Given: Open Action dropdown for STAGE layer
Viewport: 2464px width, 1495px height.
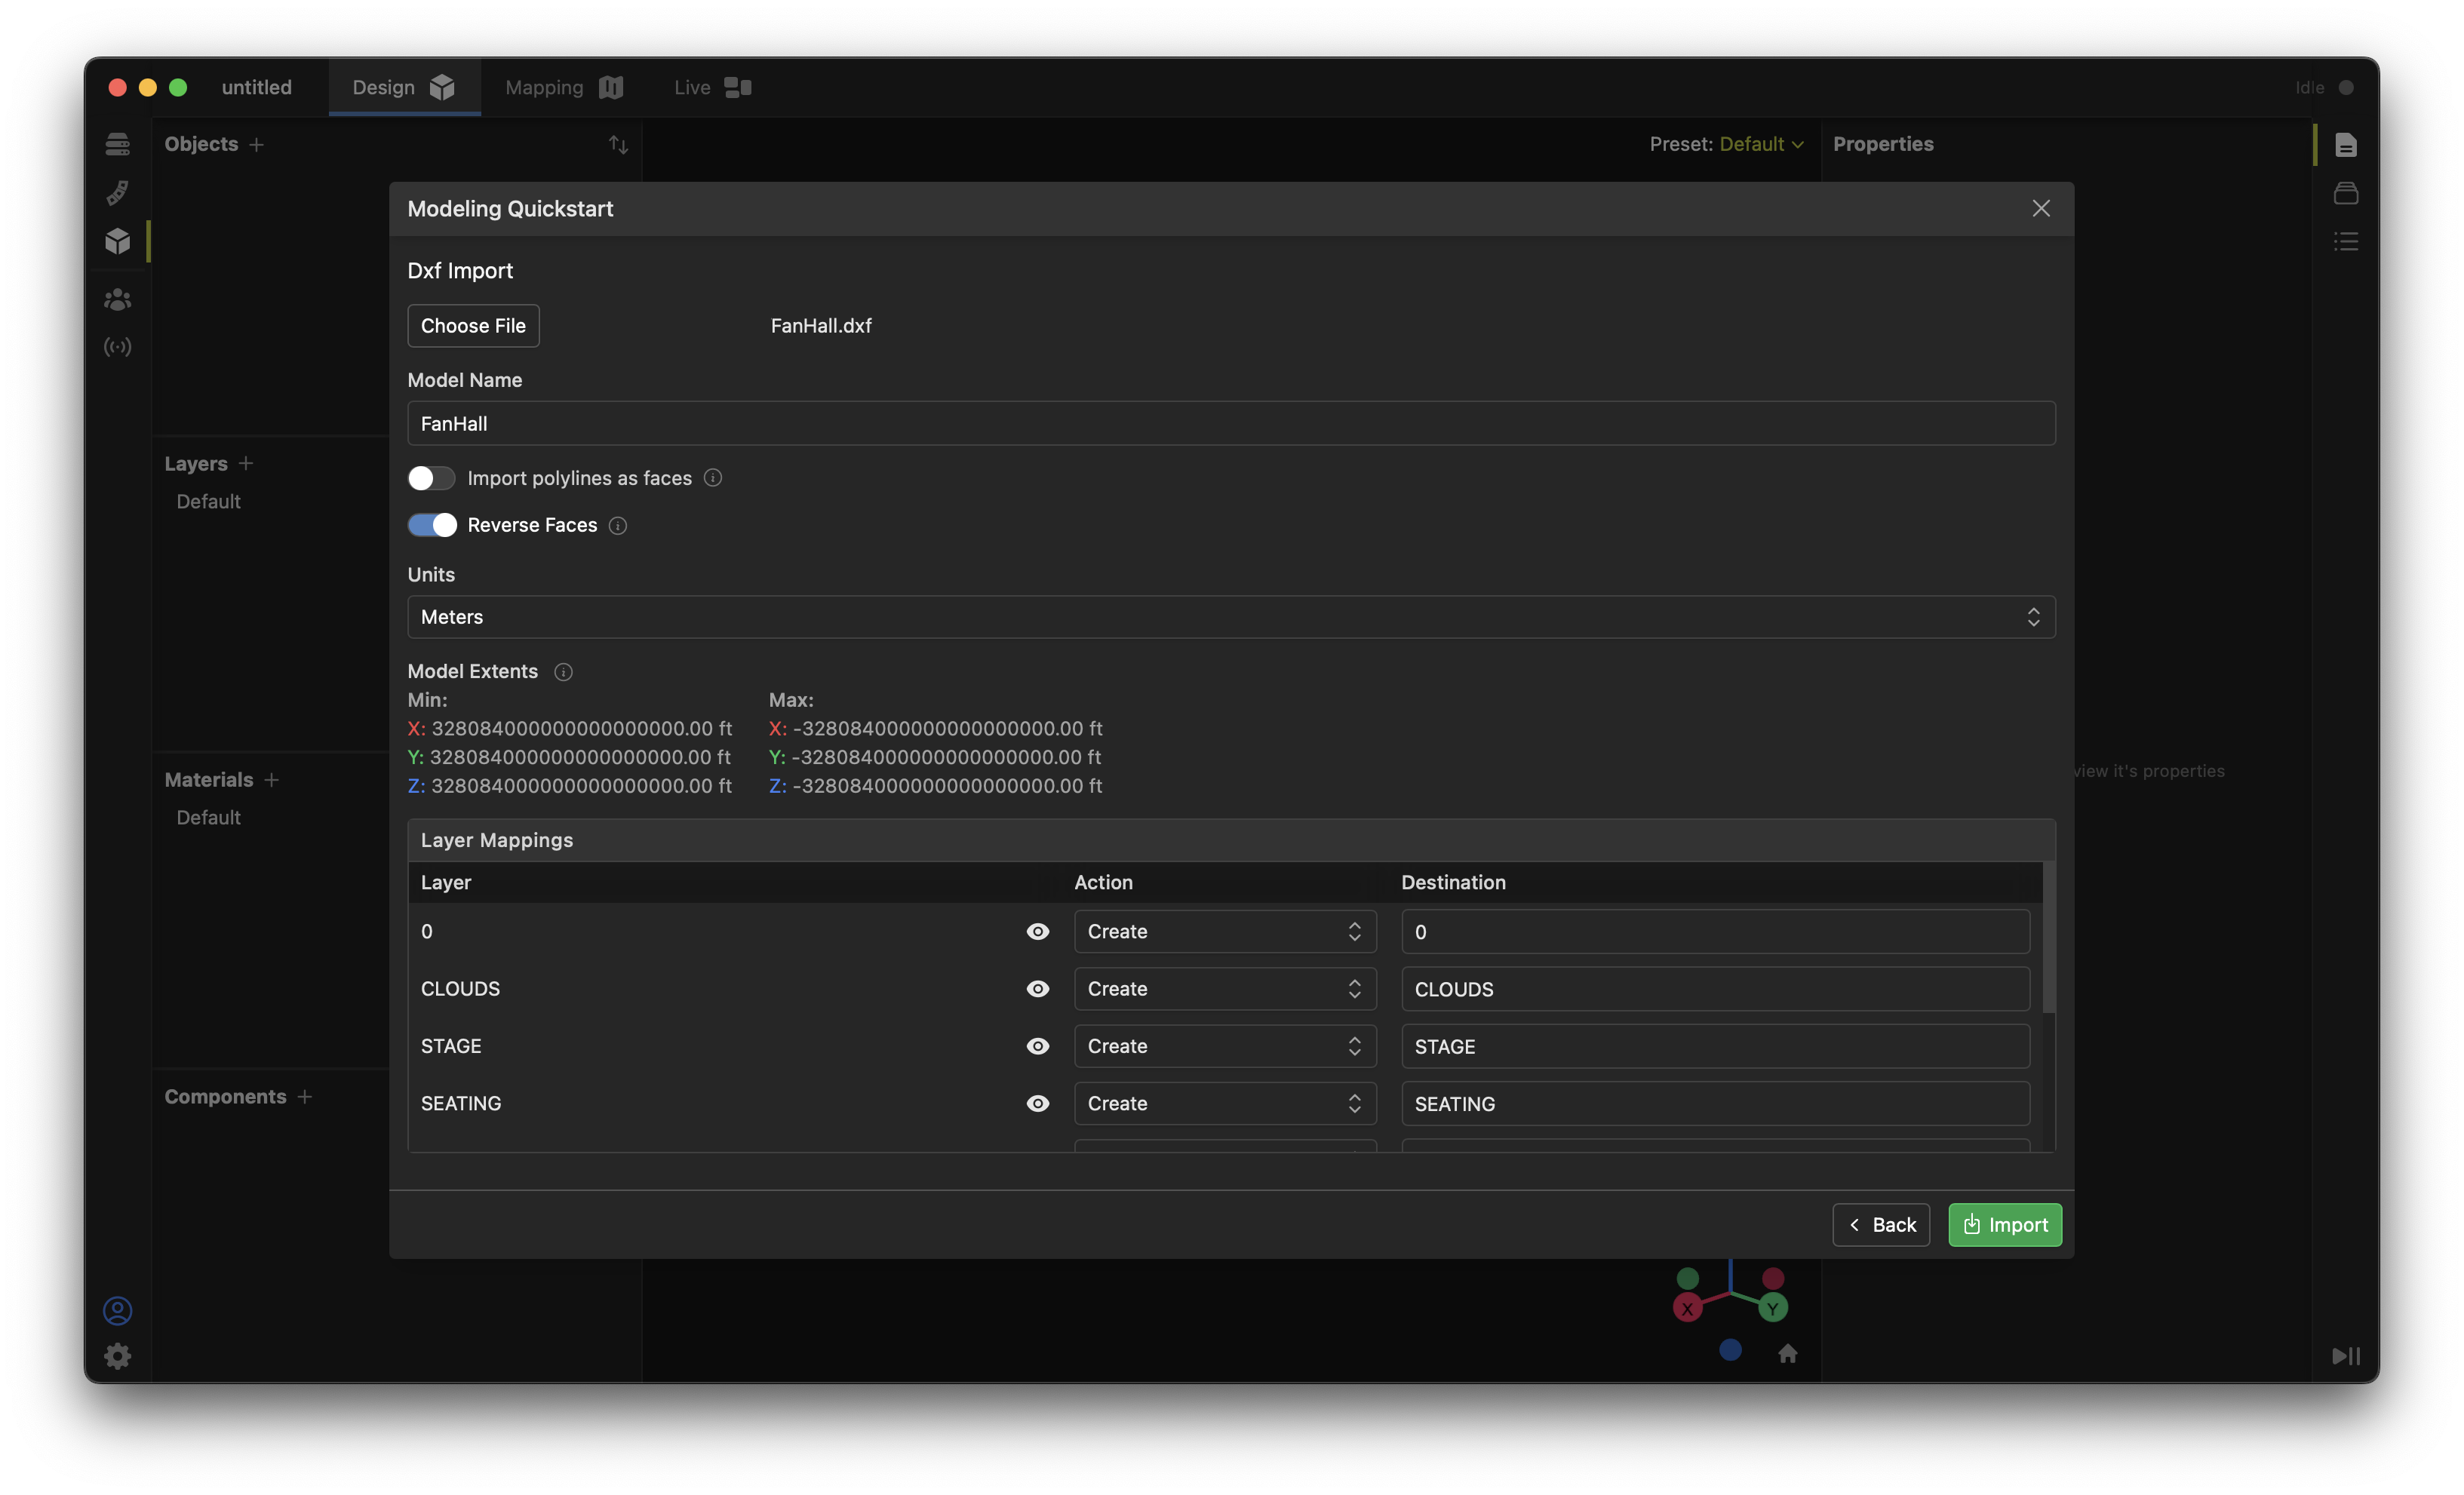Looking at the screenshot, I should (1224, 1046).
